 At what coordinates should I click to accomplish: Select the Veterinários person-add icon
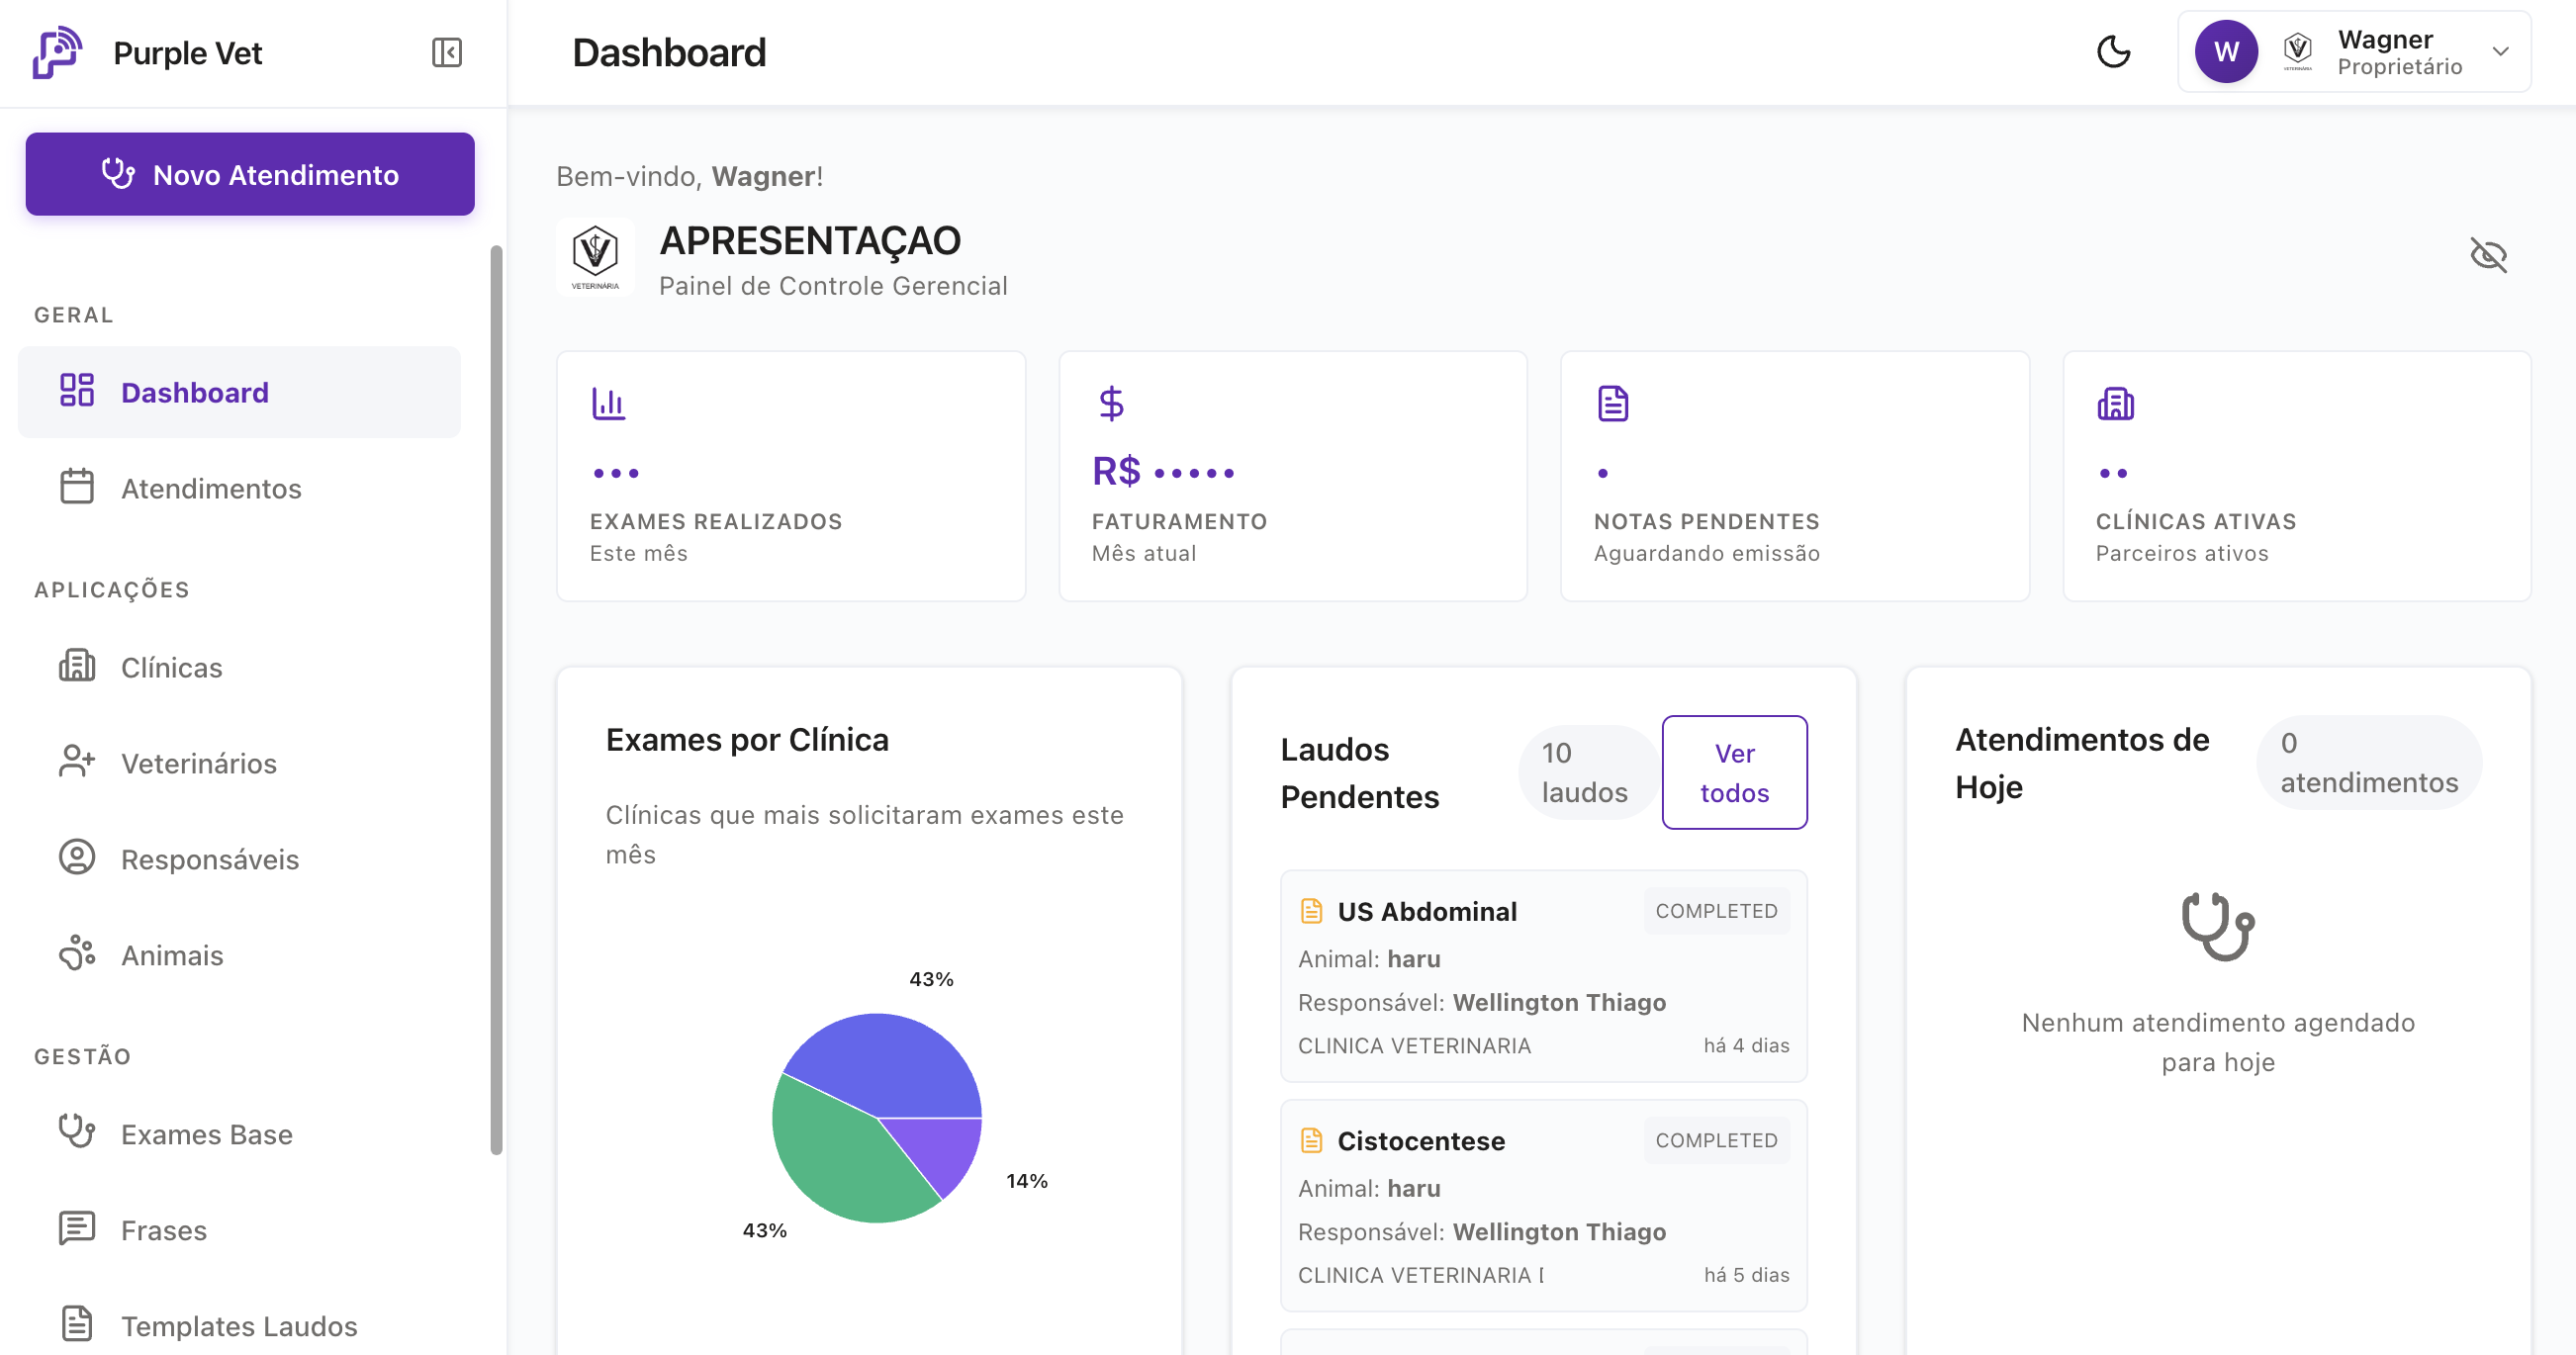click(76, 761)
